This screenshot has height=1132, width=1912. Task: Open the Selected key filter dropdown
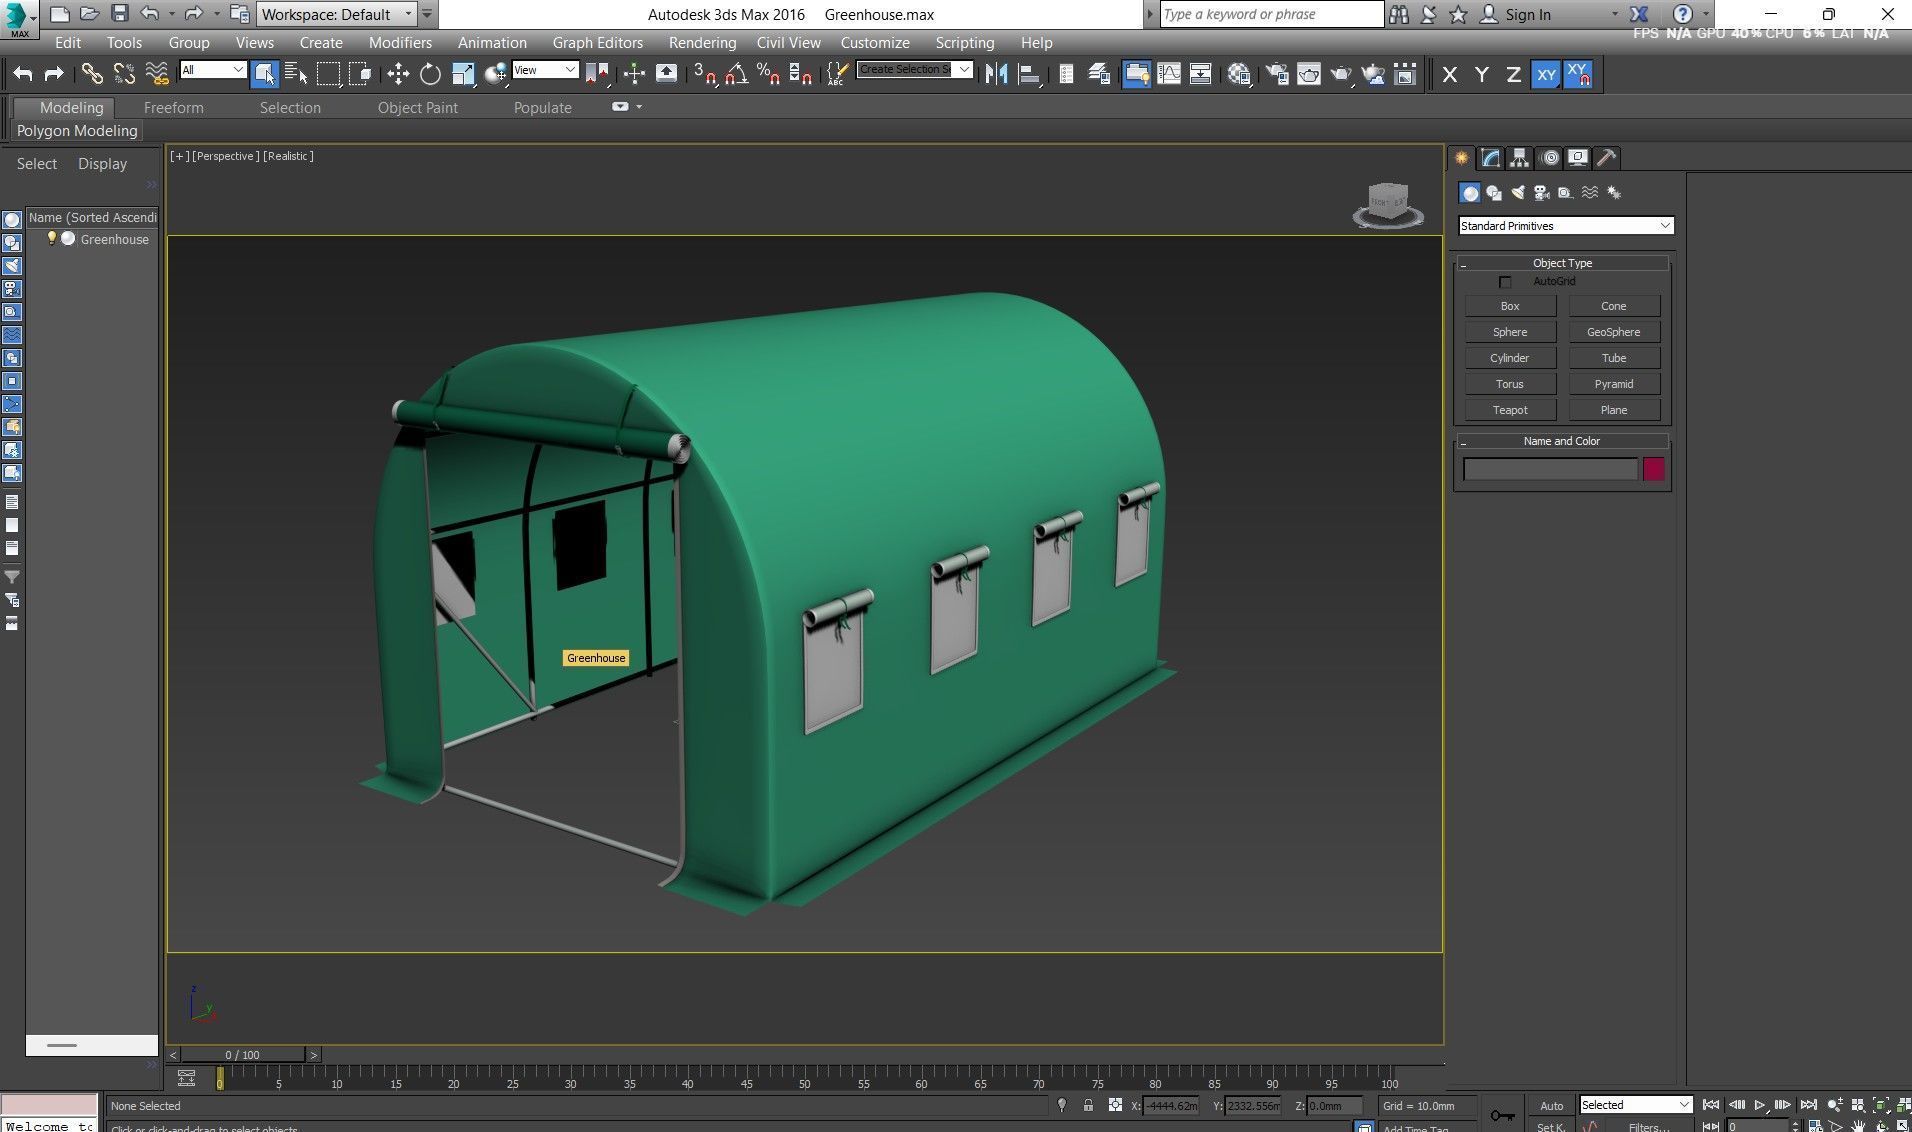coord(1636,1105)
